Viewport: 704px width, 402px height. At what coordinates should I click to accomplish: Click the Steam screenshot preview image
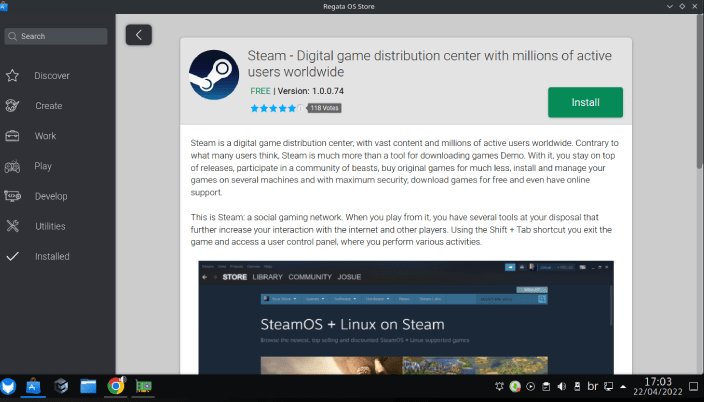(x=406, y=317)
